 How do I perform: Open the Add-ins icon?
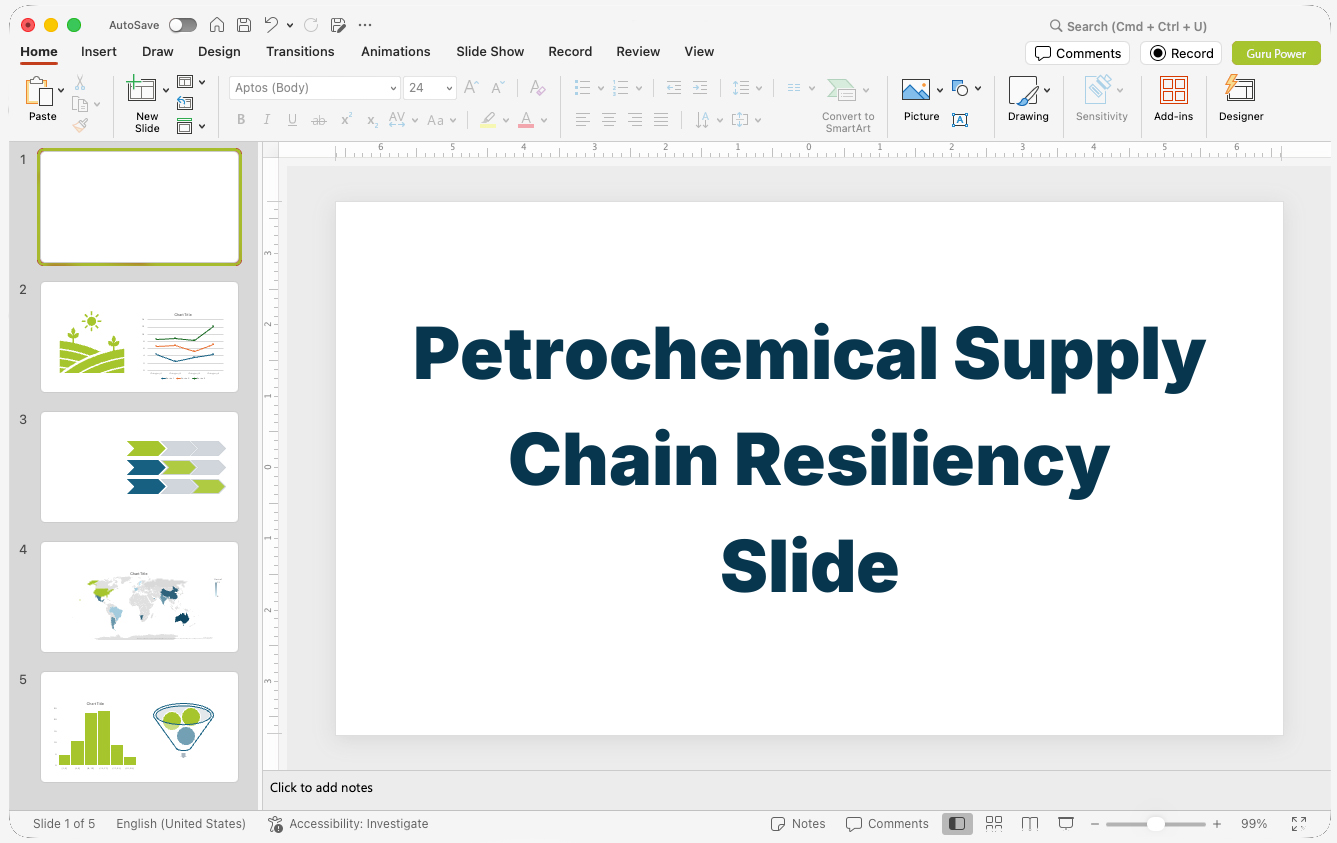[1174, 90]
